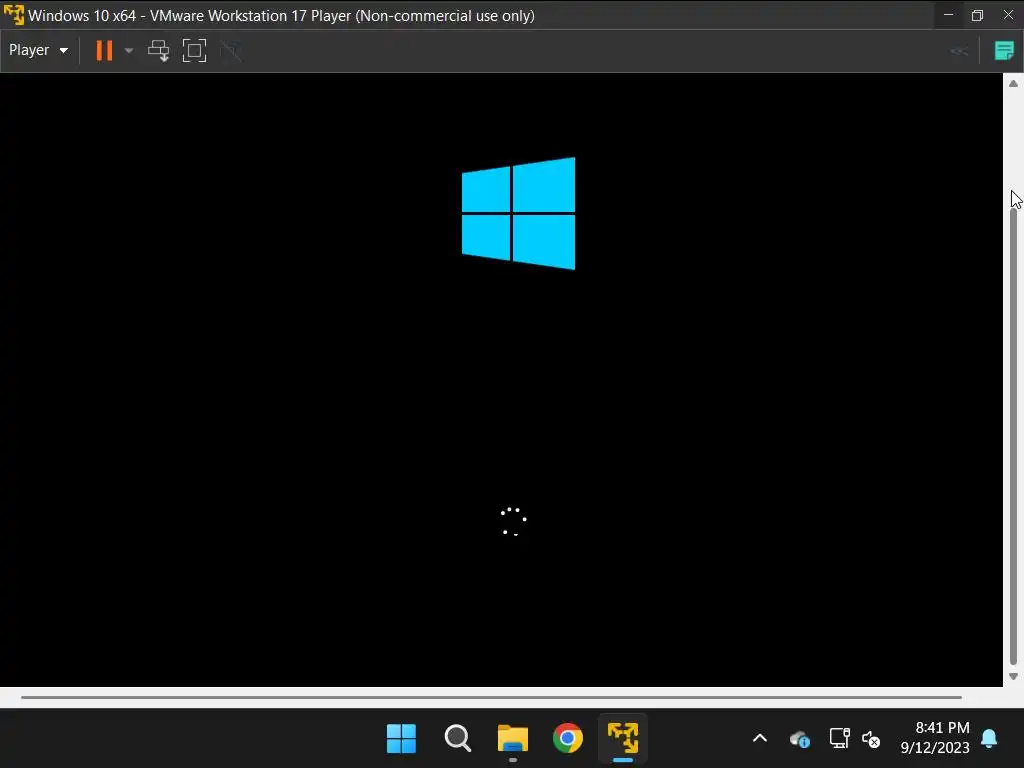Click Send Ctrl+Alt+Del toolbar icon
Viewport: 1024px width, 768px height.
(159, 50)
